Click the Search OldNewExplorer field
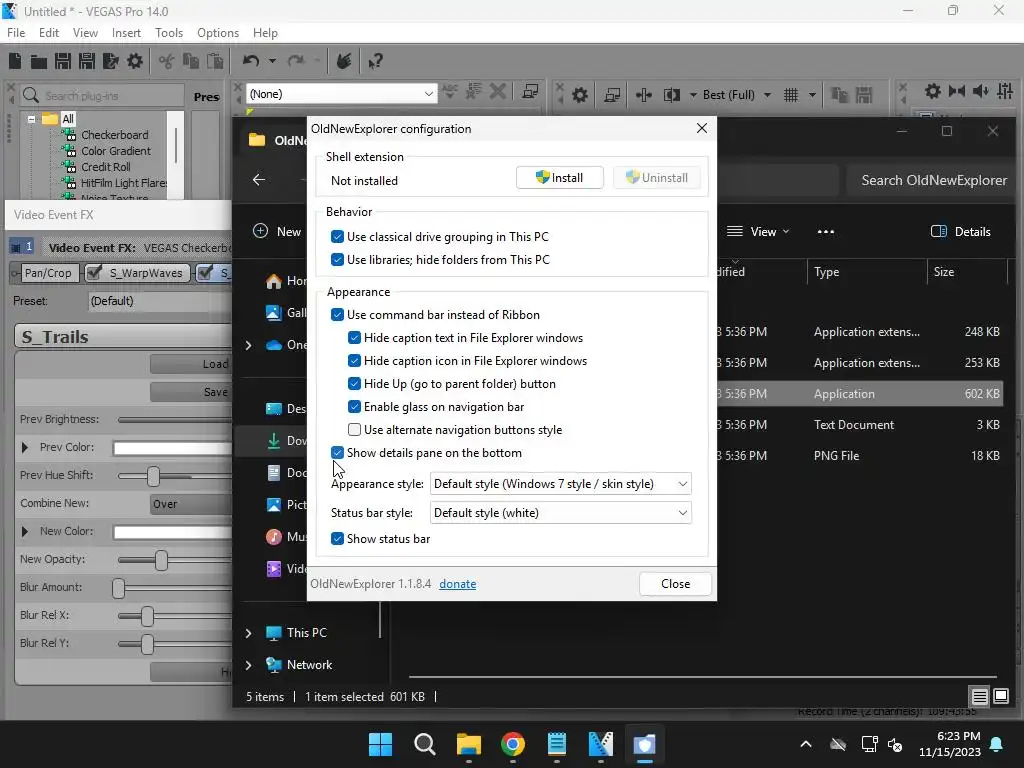The height and width of the screenshot is (768, 1024). 933,180
